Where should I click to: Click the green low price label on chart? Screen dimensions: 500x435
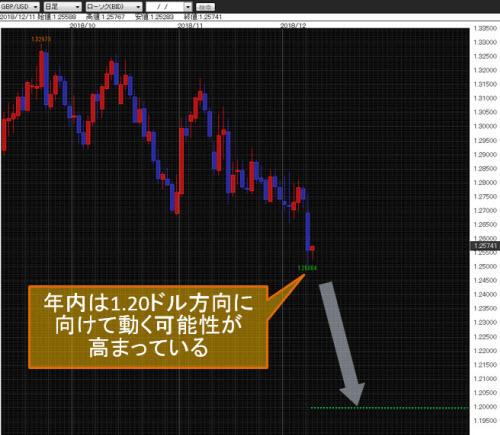[x=307, y=268]
